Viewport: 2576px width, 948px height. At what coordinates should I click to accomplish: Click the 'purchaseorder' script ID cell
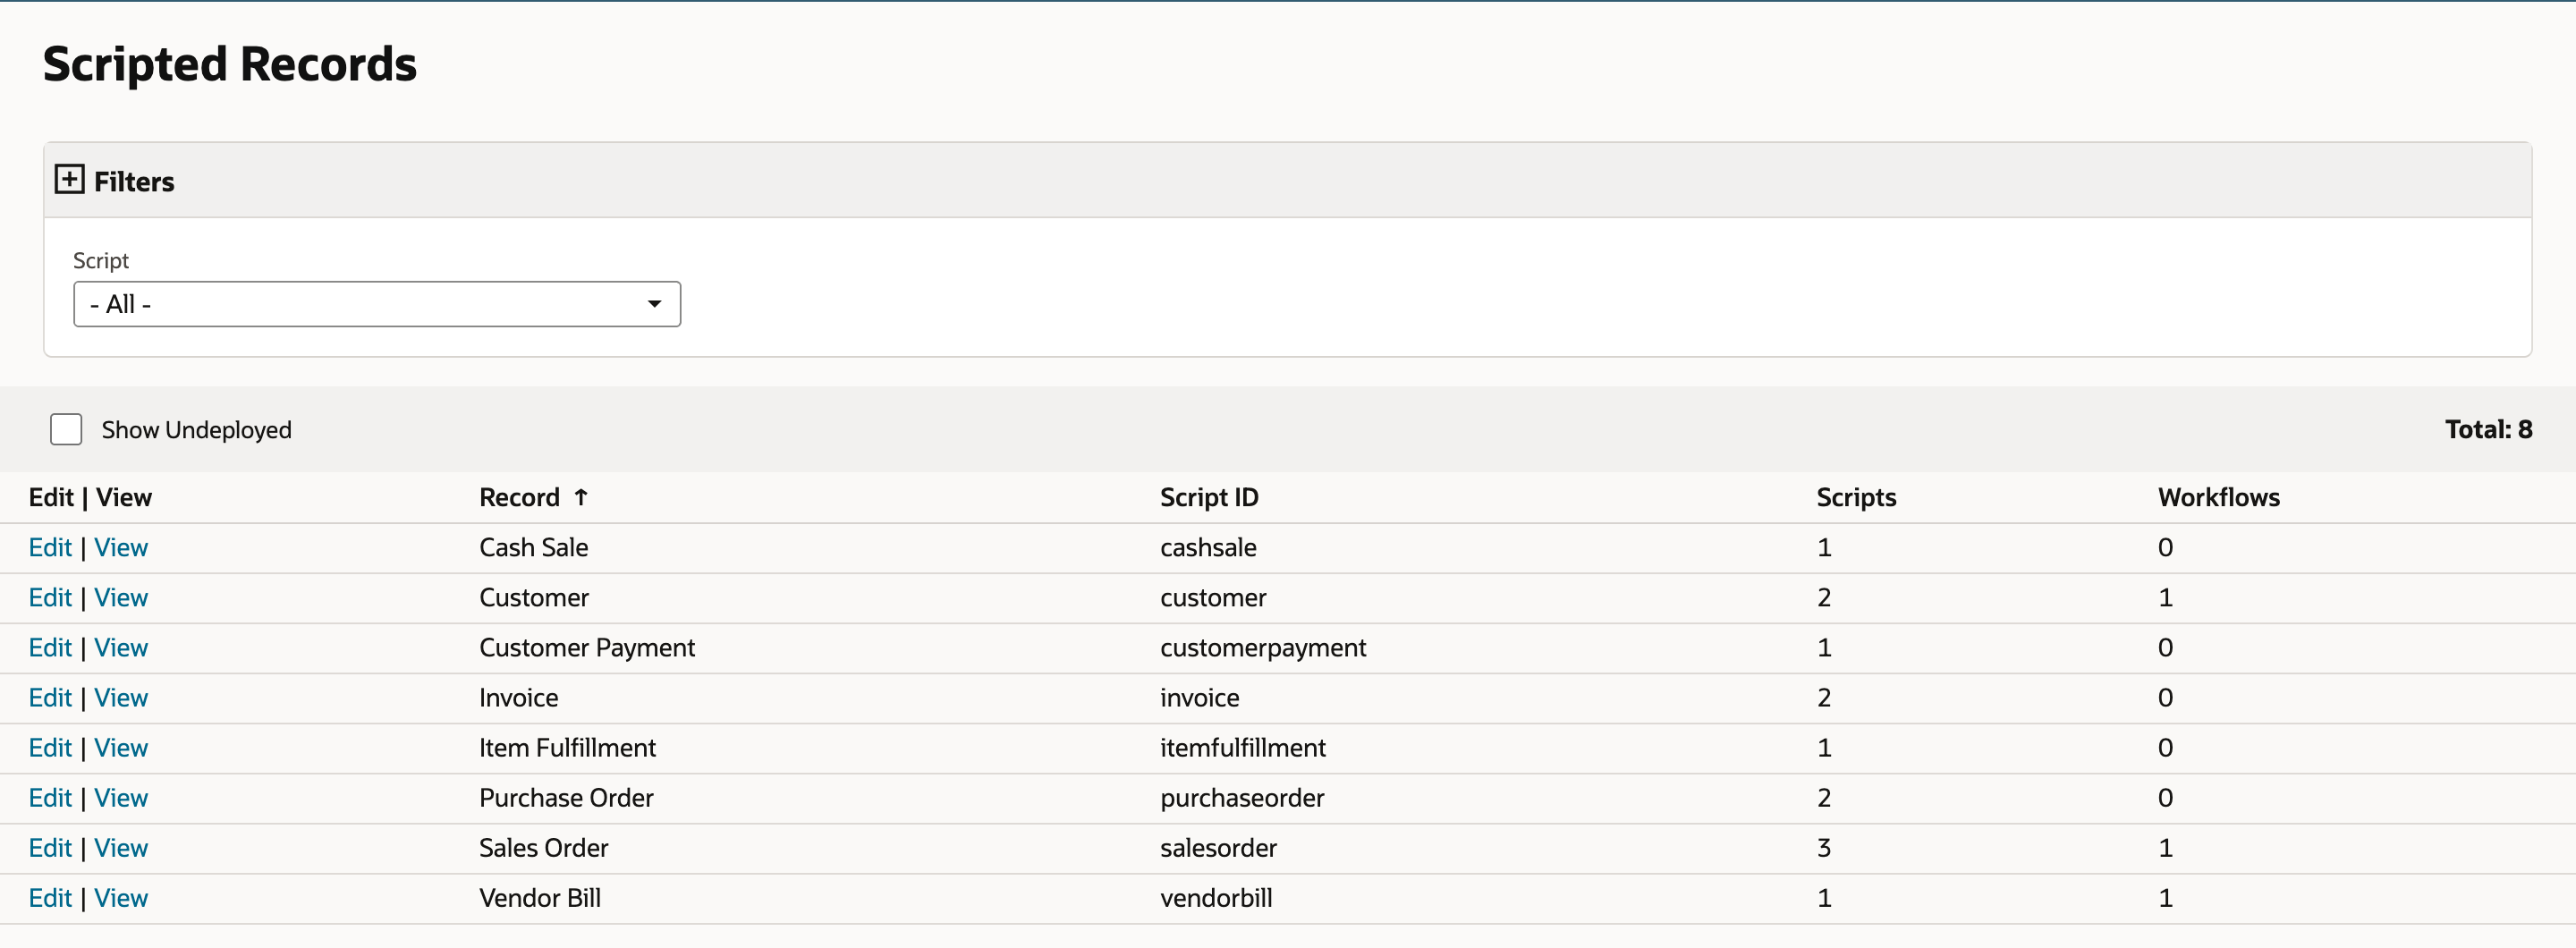pyautogui.click(x=1242, y=798)
